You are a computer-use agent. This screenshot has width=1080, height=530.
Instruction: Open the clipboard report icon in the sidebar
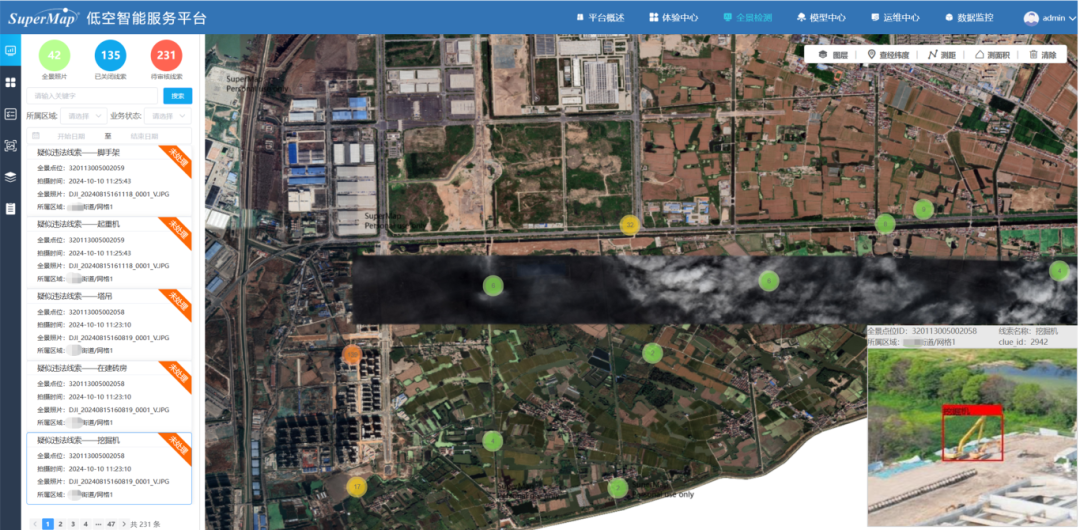pyautogui.click(x=10, y=208)
